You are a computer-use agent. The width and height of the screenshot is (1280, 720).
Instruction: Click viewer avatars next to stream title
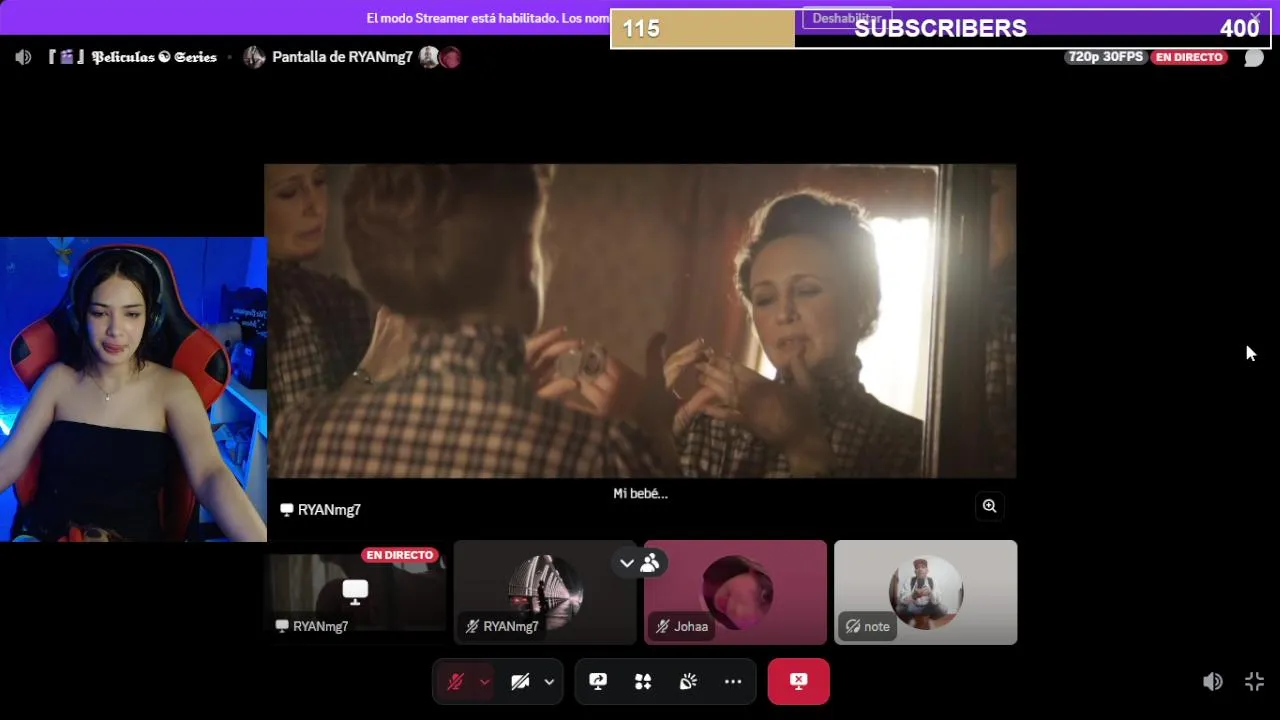pos(440,57)
